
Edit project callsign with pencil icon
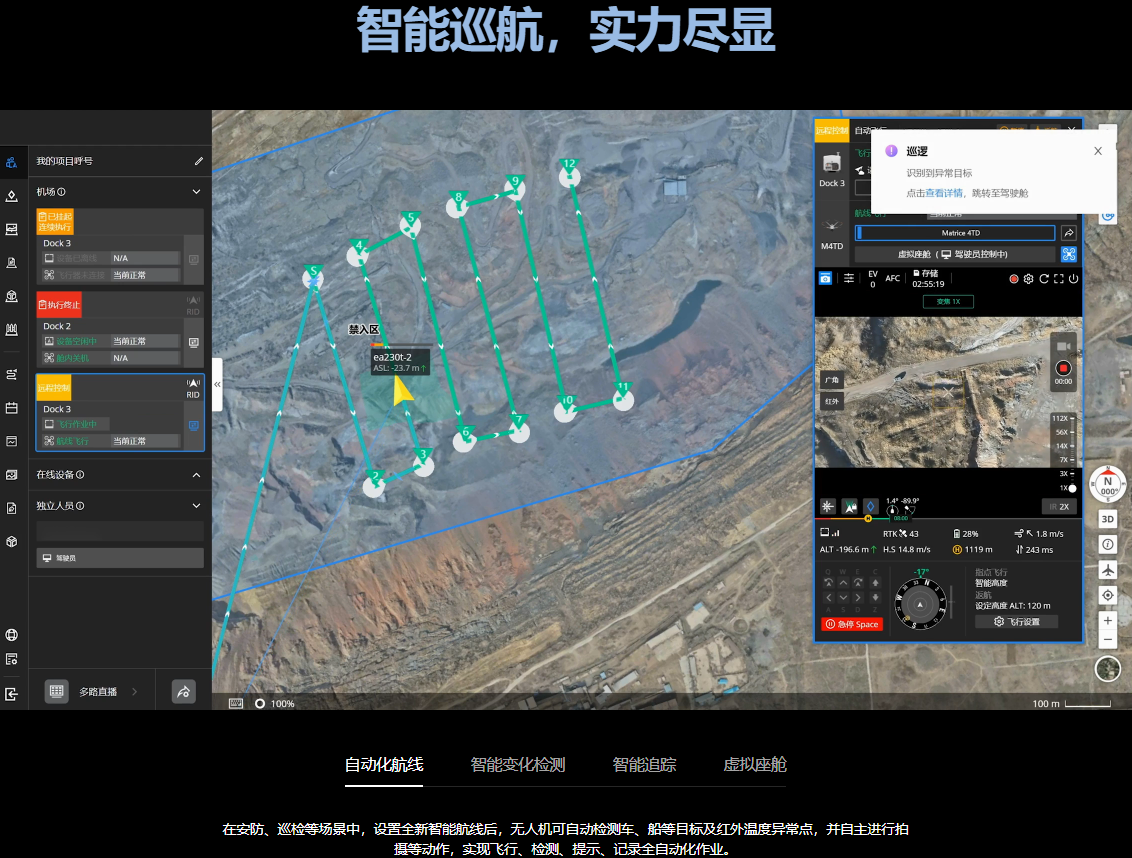[198, 161]
